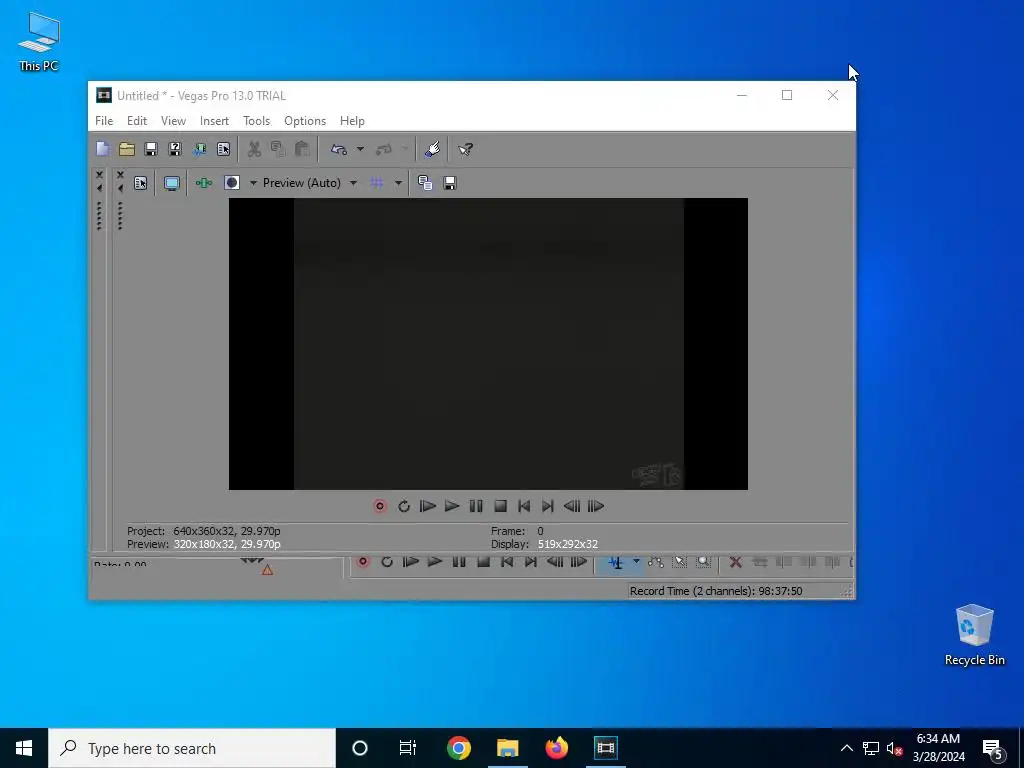1024x768 pixels.
Task: Close the preview window docking X
Action: pyautogui.click(x=120, y=175)
